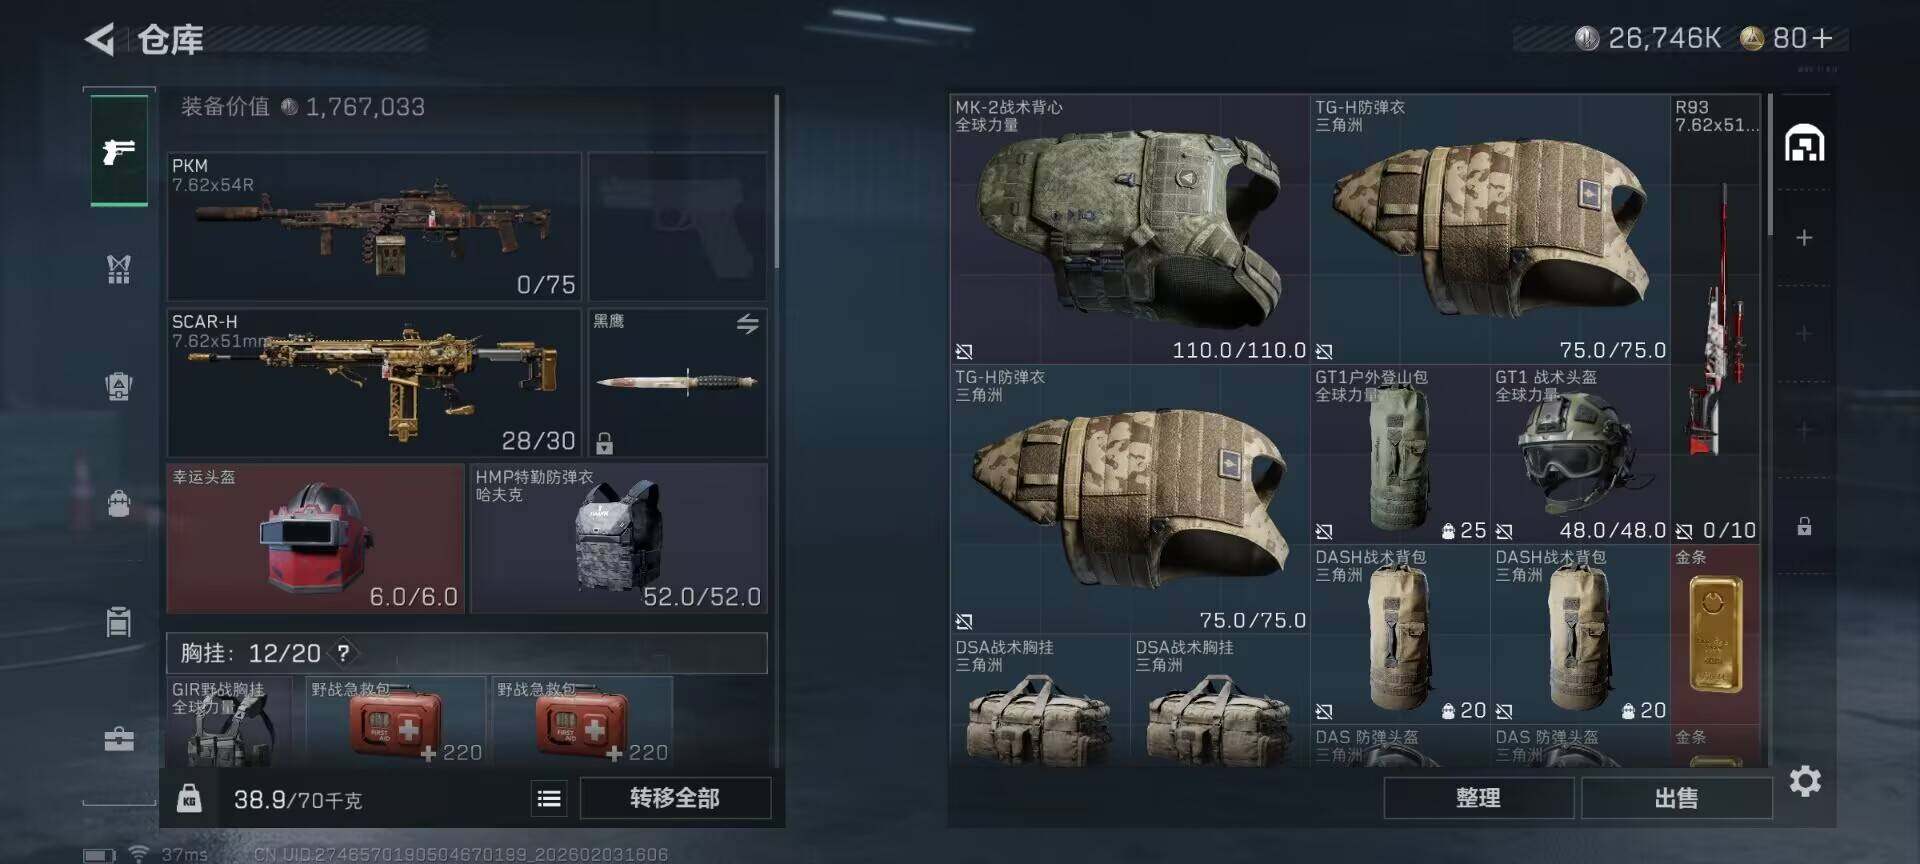
Task: Click the locked stash slot padlock
Action: click(1804, 526)
